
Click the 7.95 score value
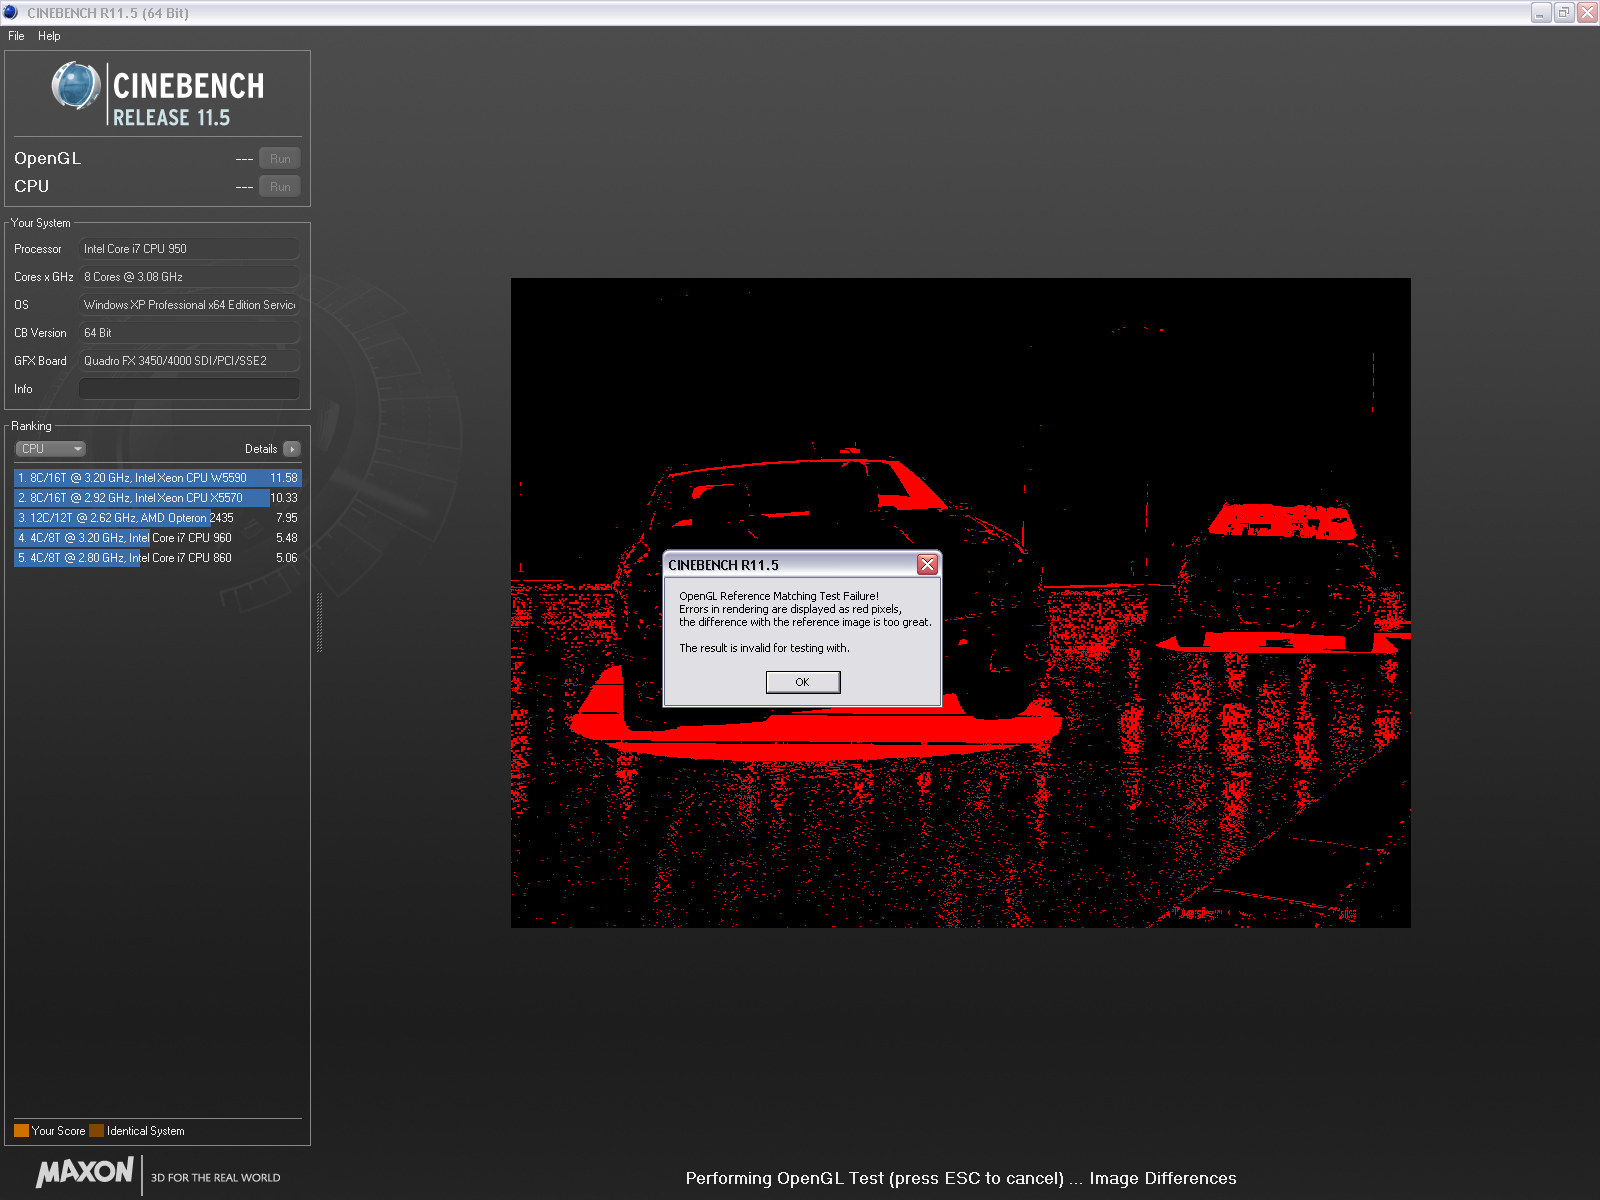point(287,518)
